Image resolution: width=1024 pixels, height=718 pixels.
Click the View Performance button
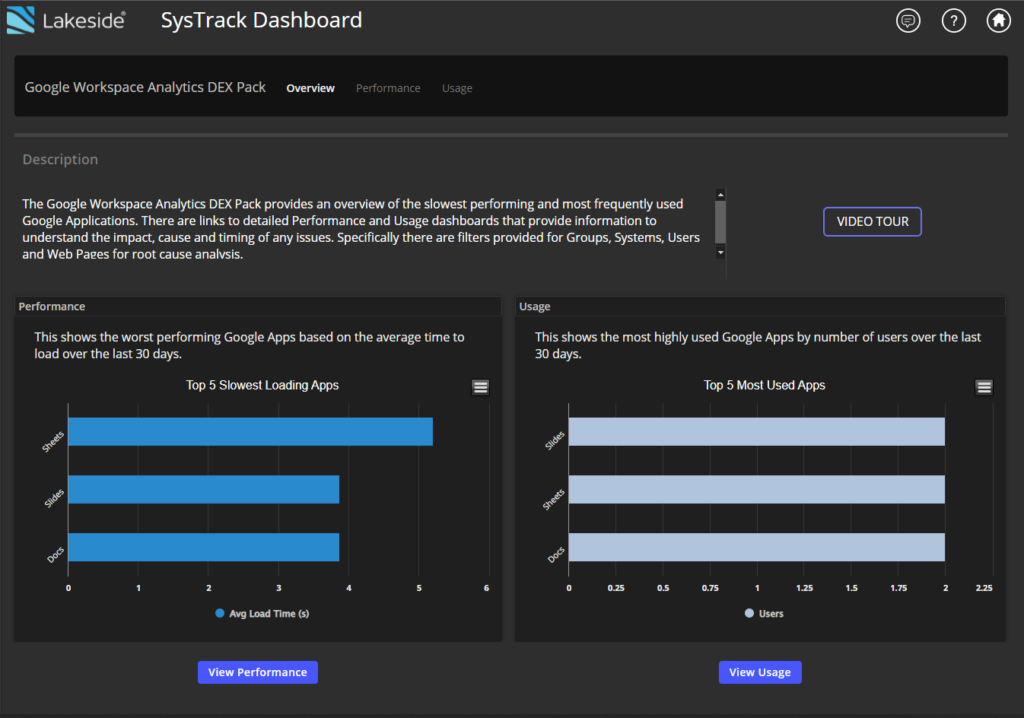click(x=257, y=672)
